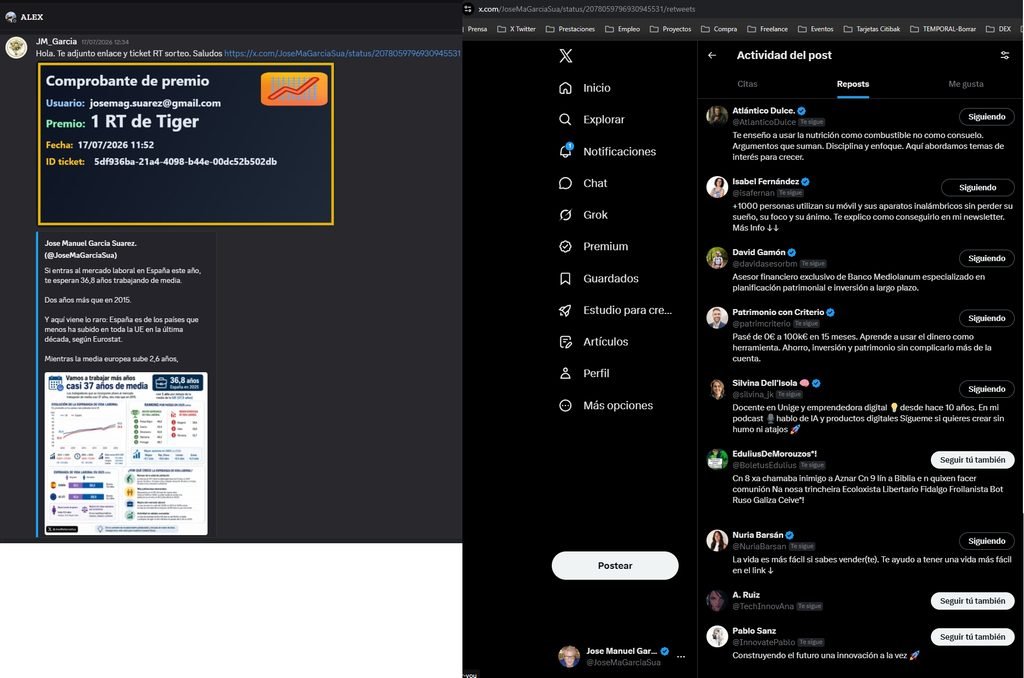Open Artículos icon in sidebar

tap(566, 342)
